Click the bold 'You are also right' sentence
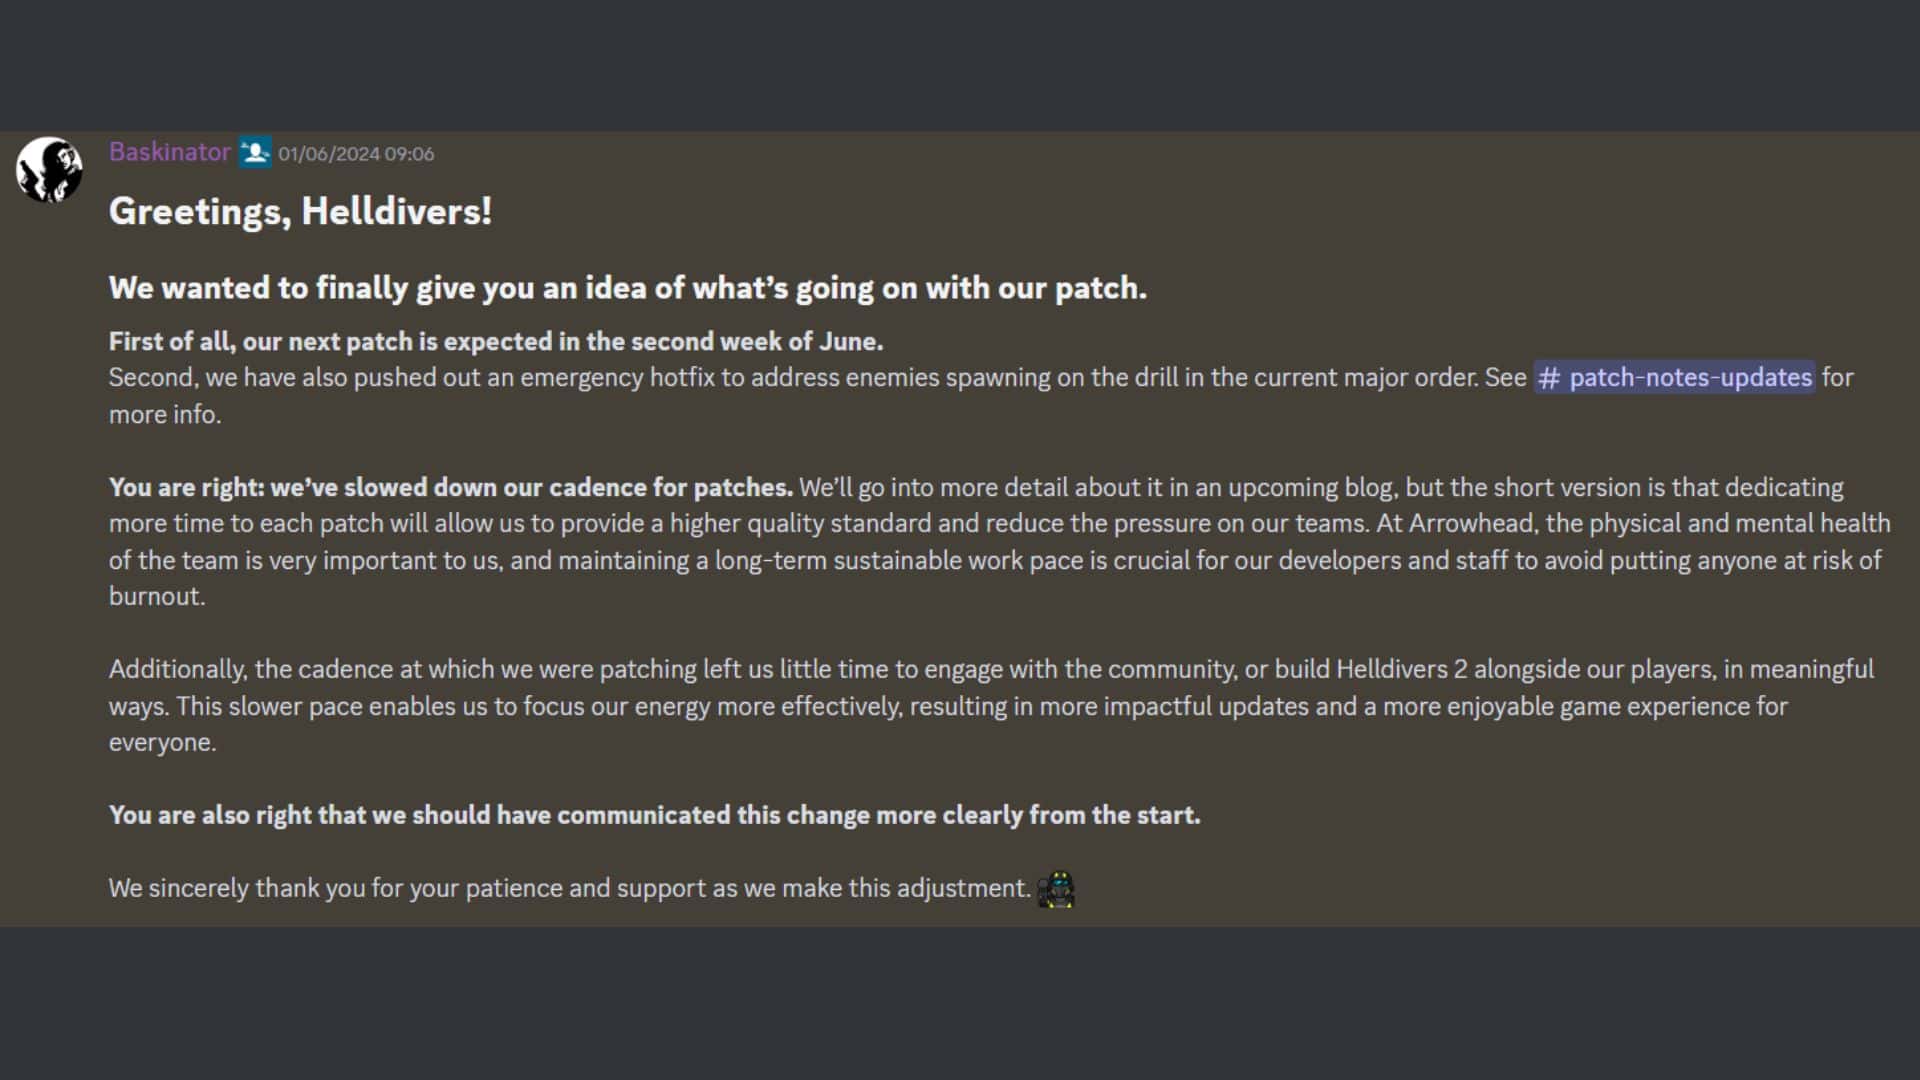The height and width of the screenshot is (1080, 1920). coord(655,815)
